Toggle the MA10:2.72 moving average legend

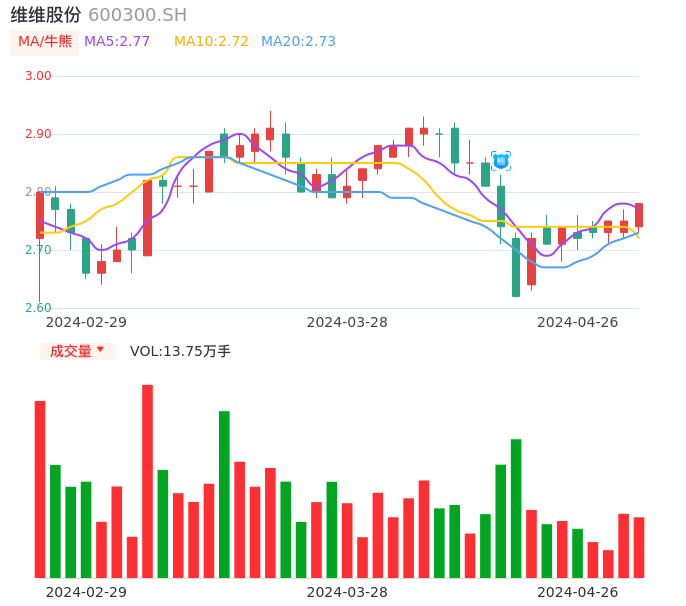click(211, 42)
